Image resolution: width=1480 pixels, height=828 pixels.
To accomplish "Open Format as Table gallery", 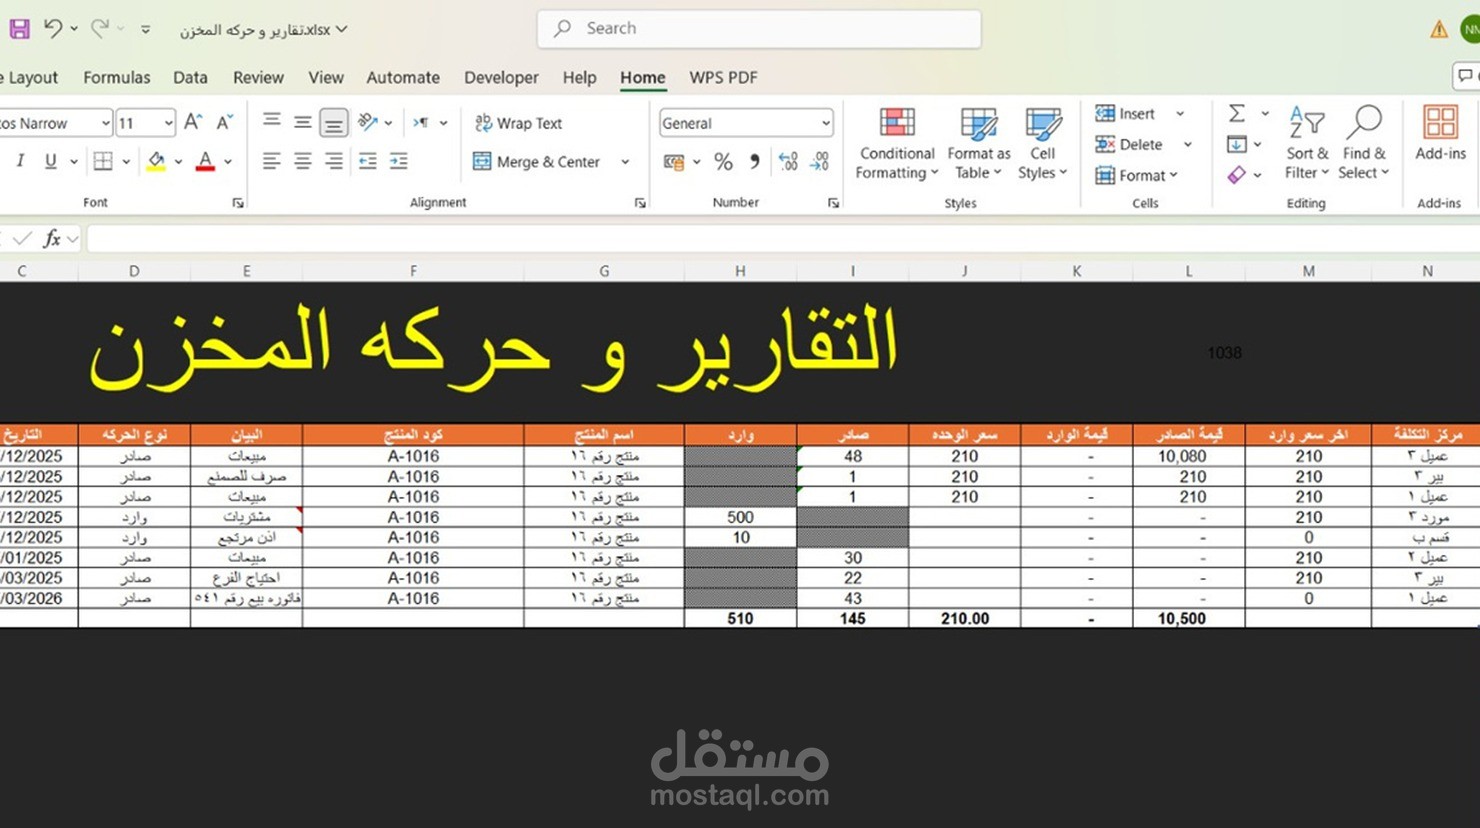I will [978, 144].
